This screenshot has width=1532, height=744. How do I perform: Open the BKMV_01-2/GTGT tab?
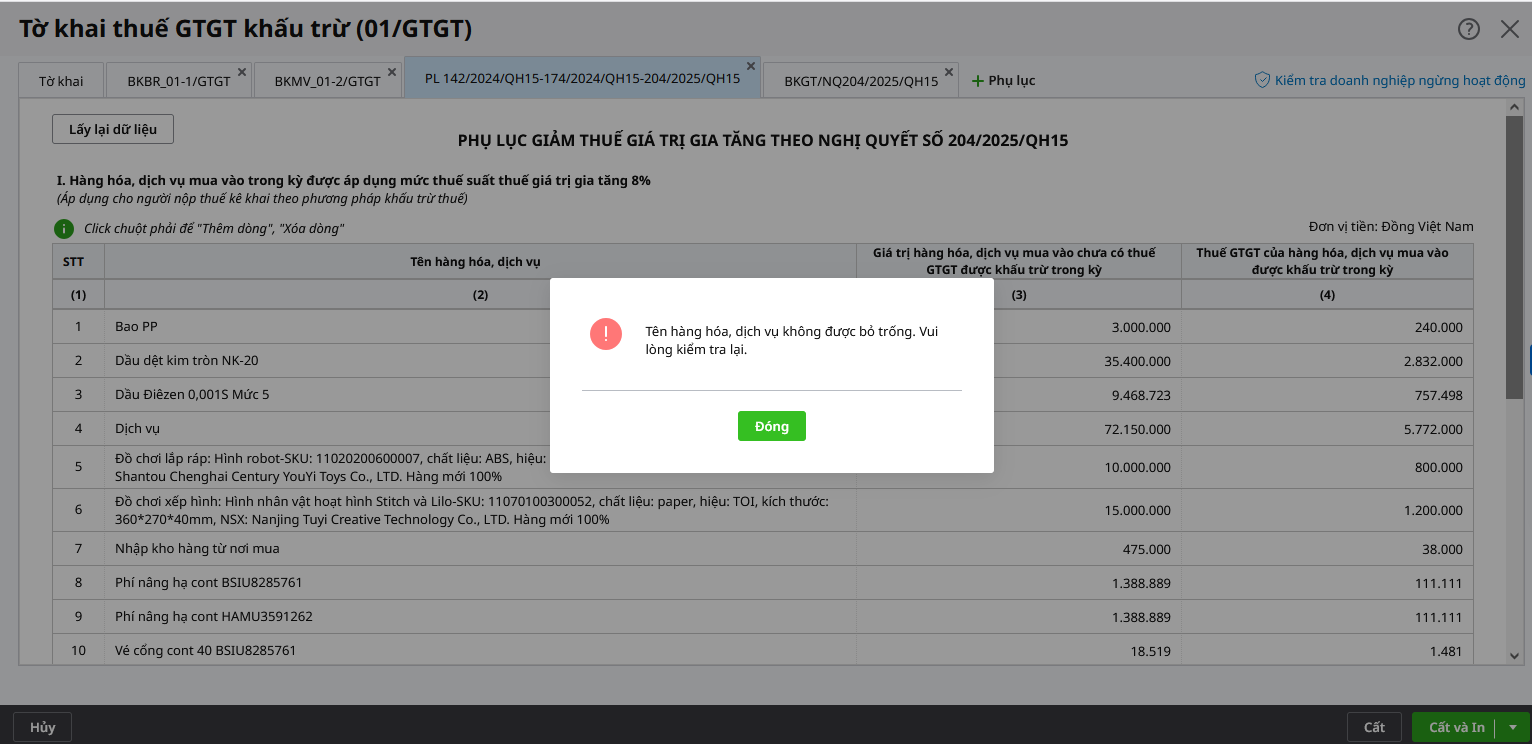[x=326, y=81]
